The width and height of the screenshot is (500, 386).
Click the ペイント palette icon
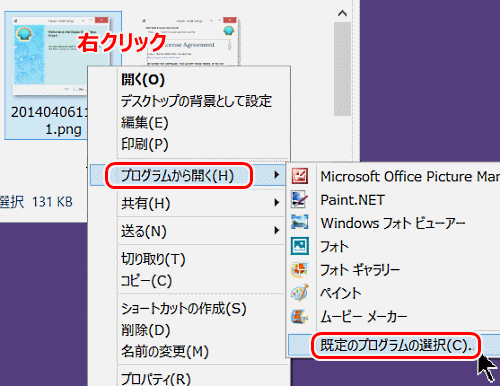[300, 293]
